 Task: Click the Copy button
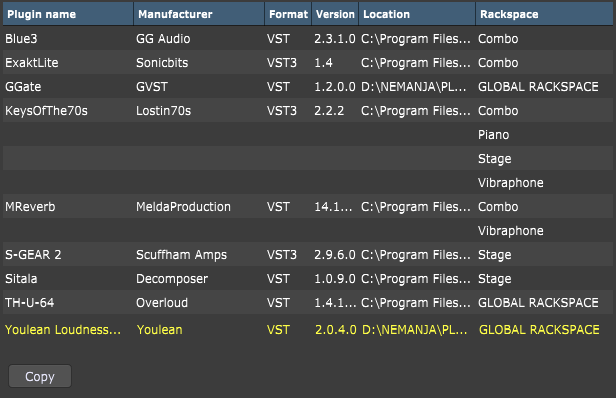(x=40, y=376)
